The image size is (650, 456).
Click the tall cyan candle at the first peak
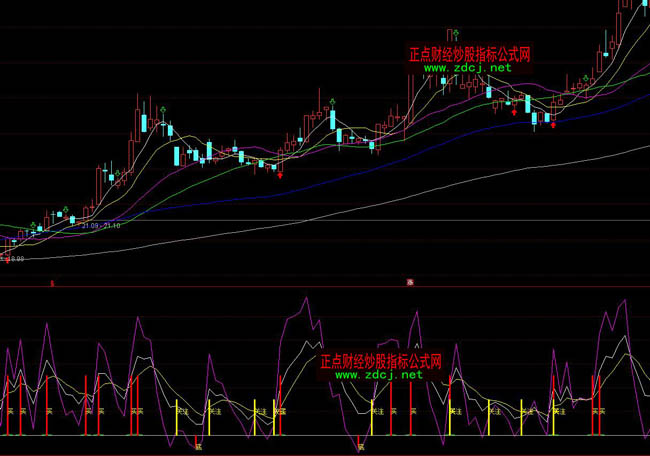pos(145,122)
